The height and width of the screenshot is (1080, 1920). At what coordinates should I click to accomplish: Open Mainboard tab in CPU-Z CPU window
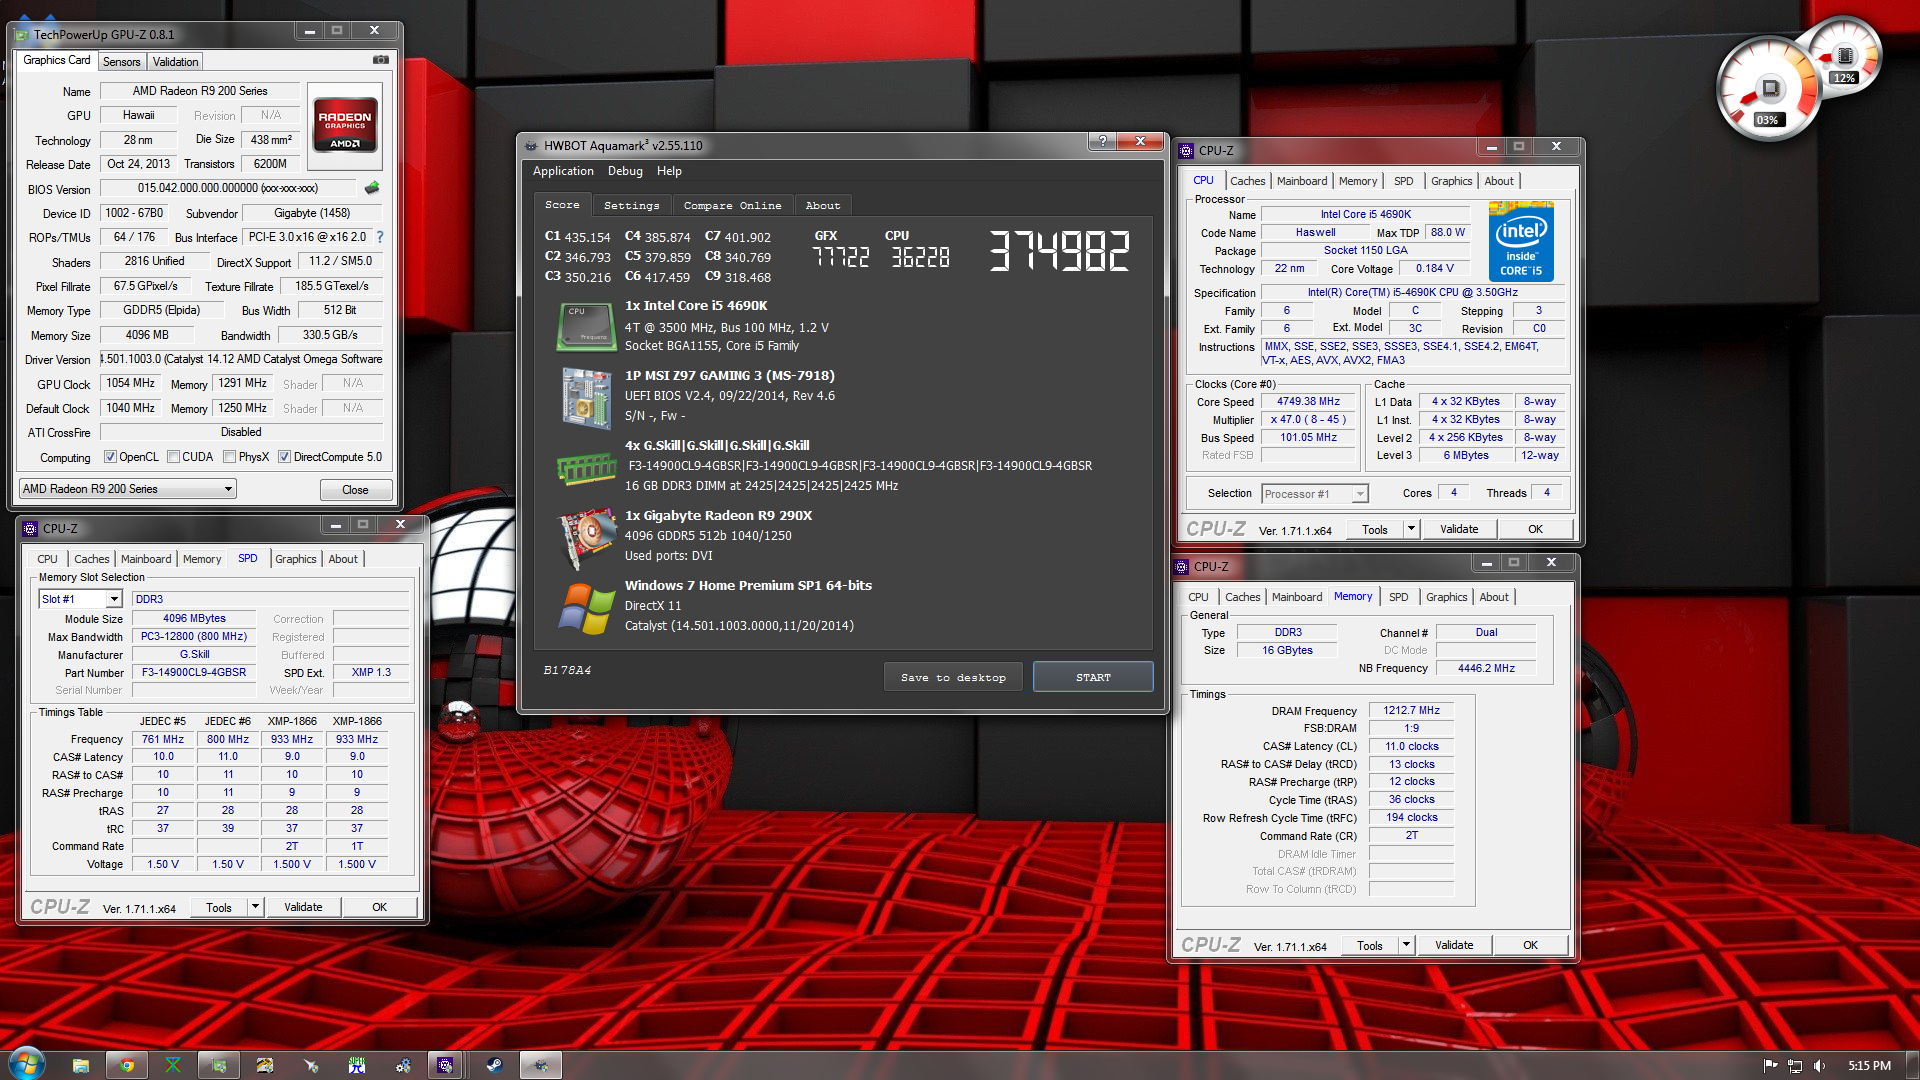(x=1302, y=181)
